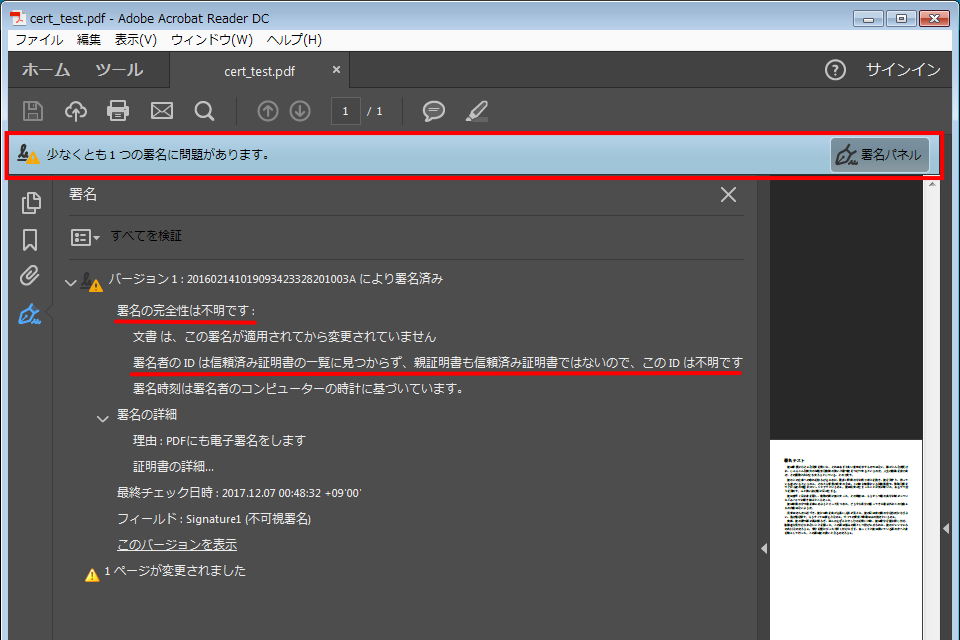Open the signature panel options dropdown
Image resolution: width=960 pixels, height=640 pixels.
[84, 237]
